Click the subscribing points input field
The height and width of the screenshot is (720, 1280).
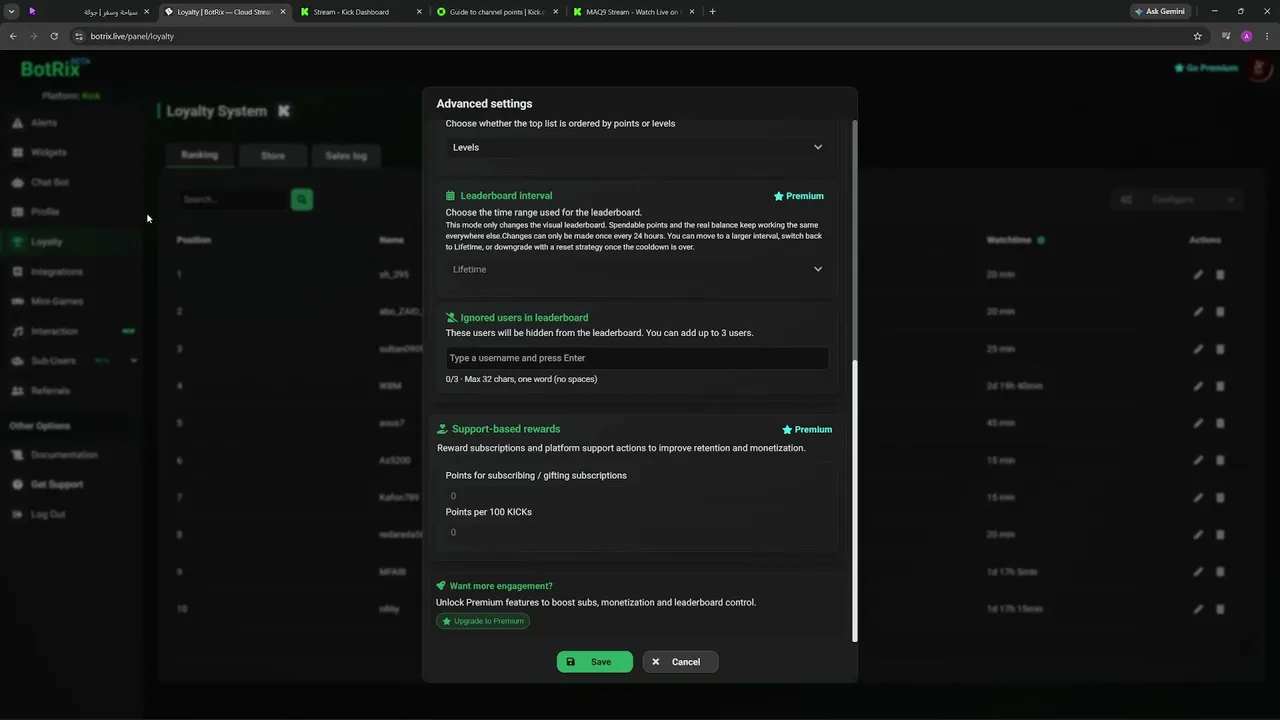coord(636,496)
